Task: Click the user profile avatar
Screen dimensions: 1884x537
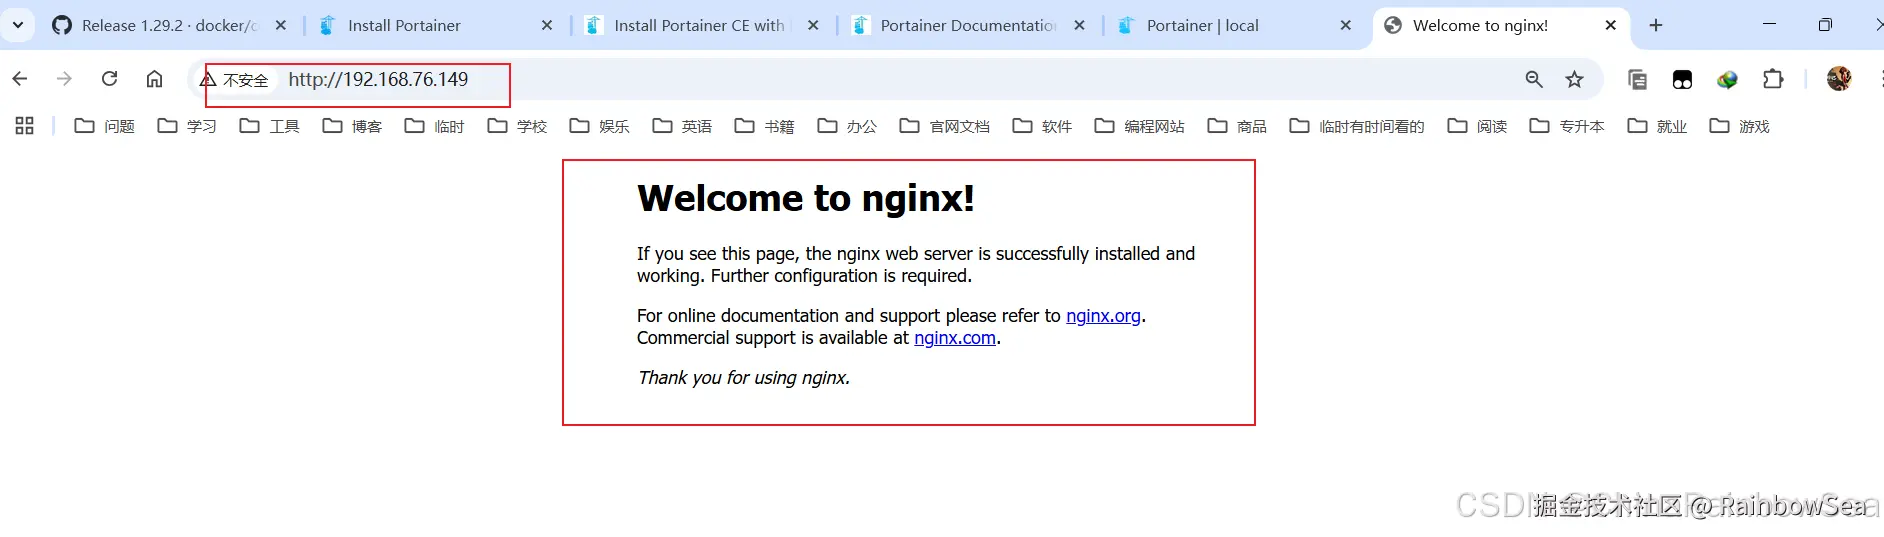Action: tap(1839, 79)
